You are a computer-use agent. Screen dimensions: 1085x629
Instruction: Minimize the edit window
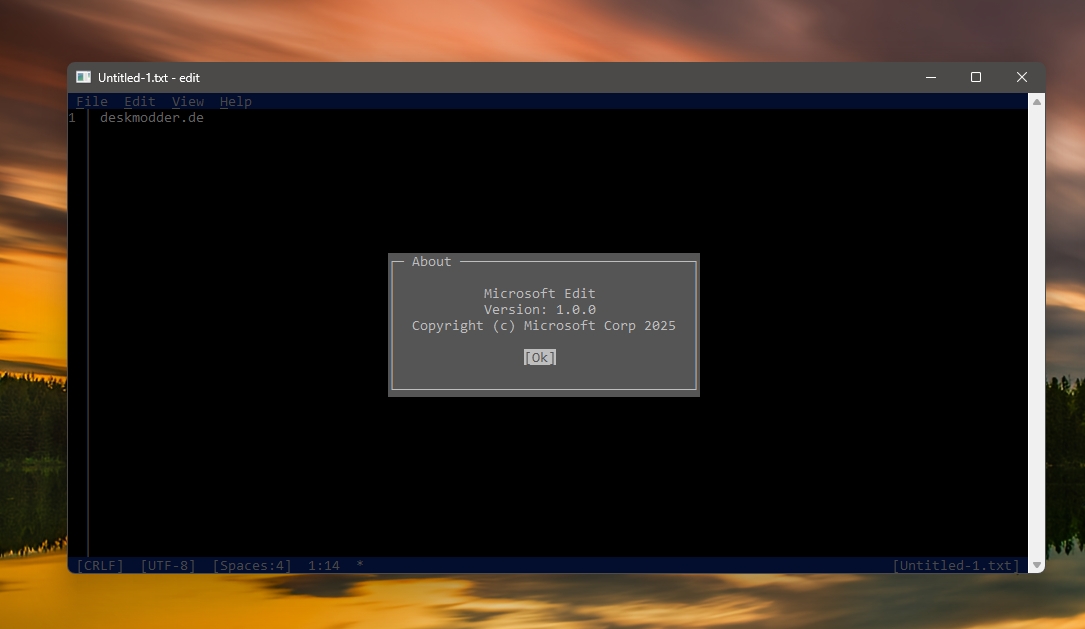pos(931,78)
